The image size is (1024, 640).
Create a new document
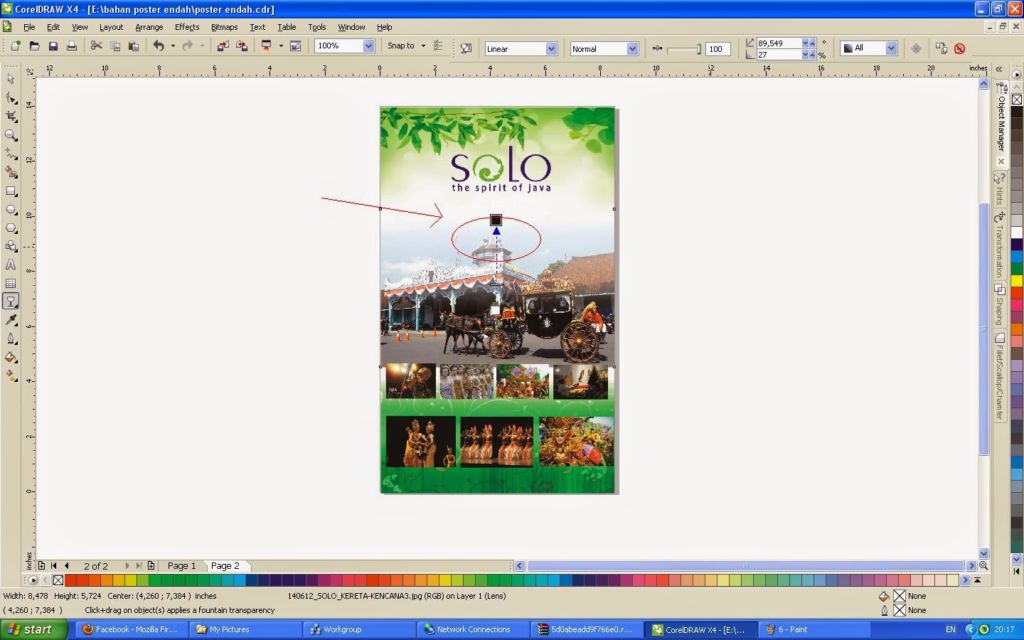coord(16,46)
